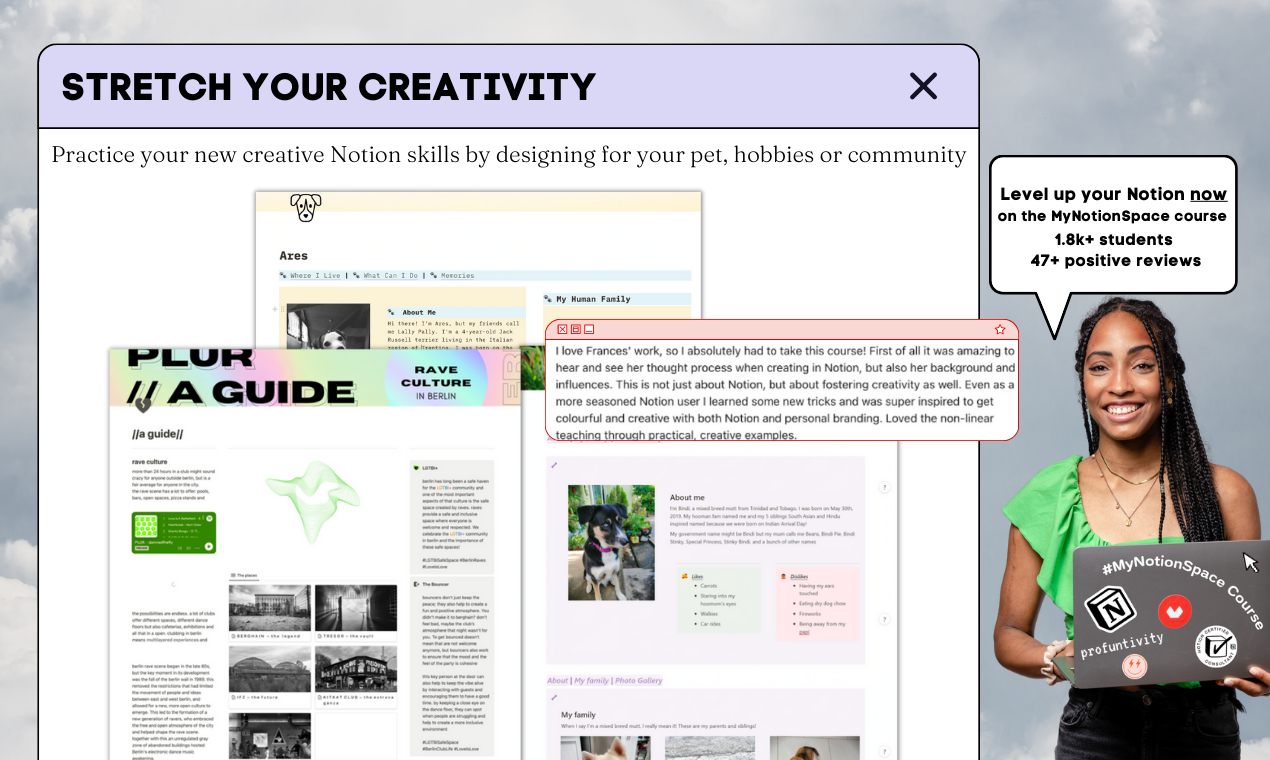
Task: Click the middle window icon on review card
Action: click(576, 329)
